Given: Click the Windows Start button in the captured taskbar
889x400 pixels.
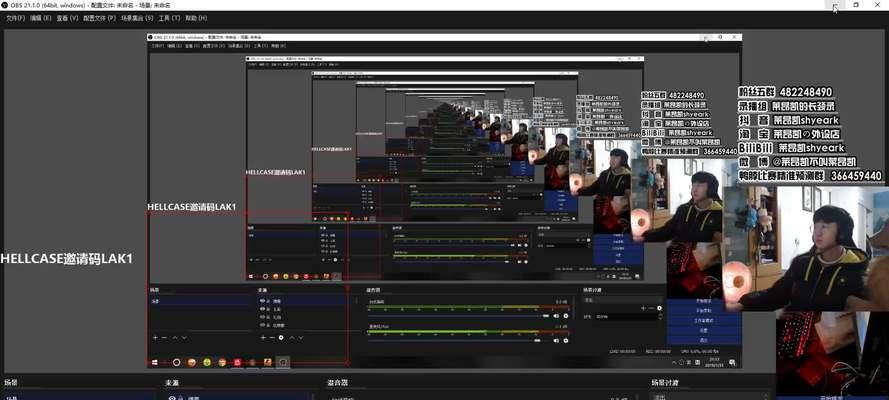Looking at the screenshot, I should 154,362.
